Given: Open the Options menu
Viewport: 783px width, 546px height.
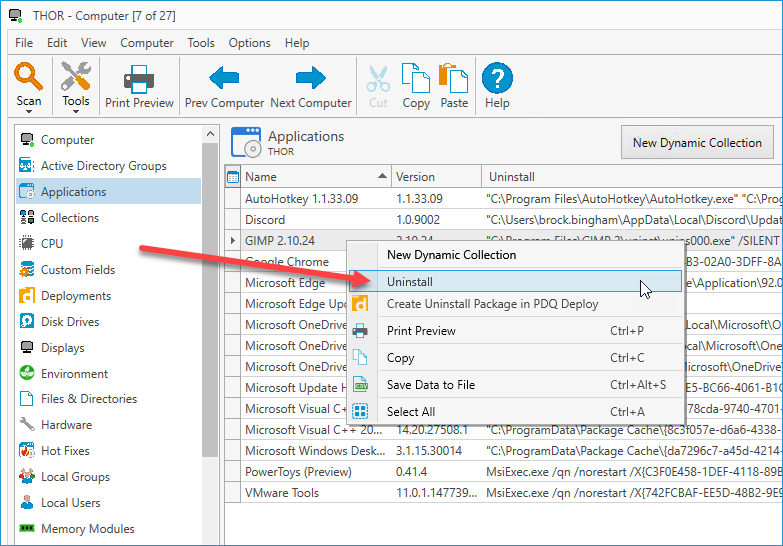Looking at the screenshot, I should pyautogui.click(x=249, y=43).
